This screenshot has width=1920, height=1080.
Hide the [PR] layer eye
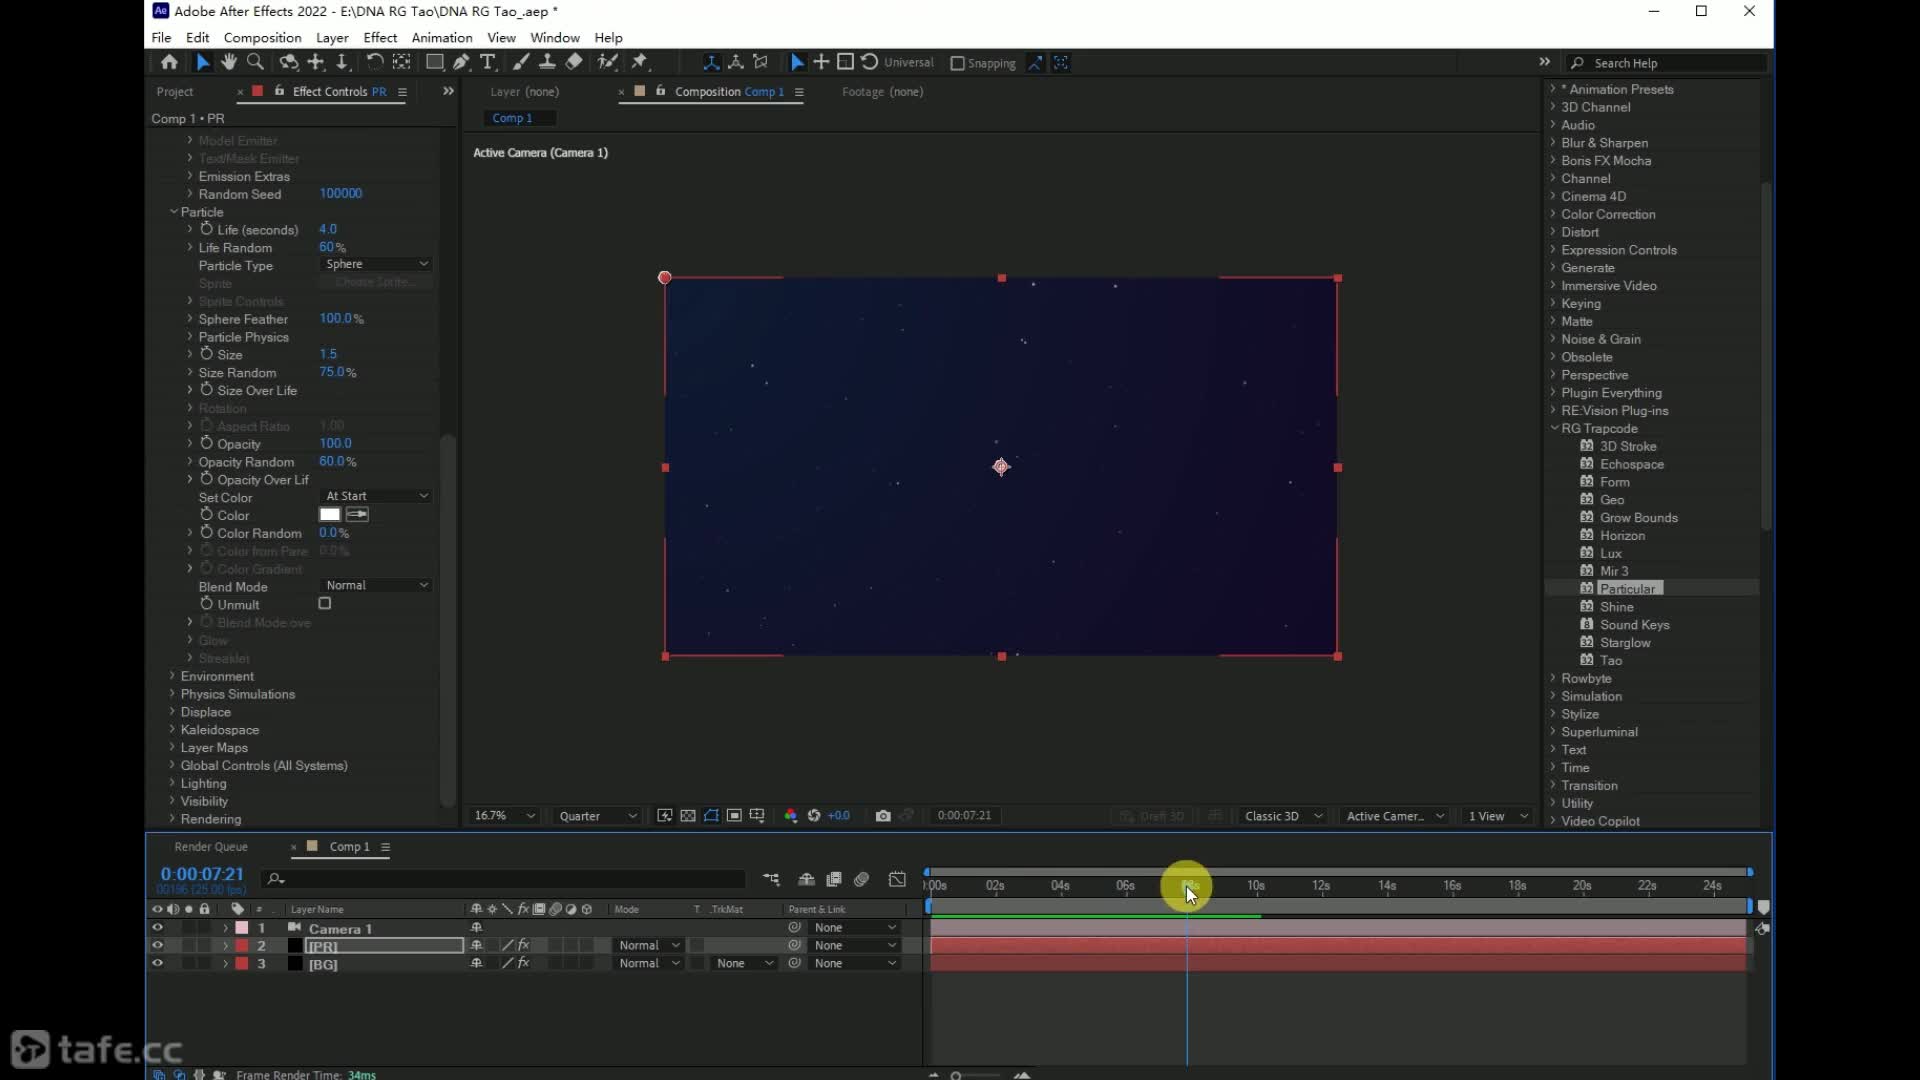(x=157, y=946)
